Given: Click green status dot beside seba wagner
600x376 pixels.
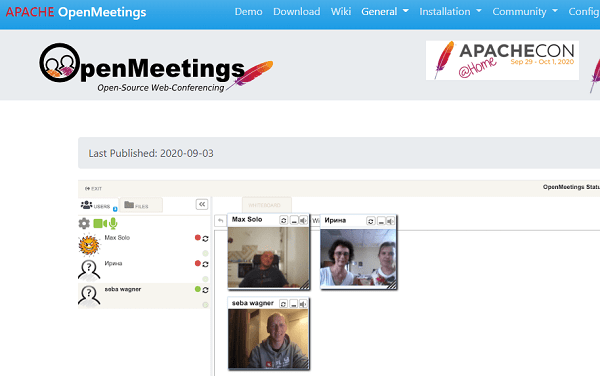Looking at the screenshot, I should click(198, 289).
